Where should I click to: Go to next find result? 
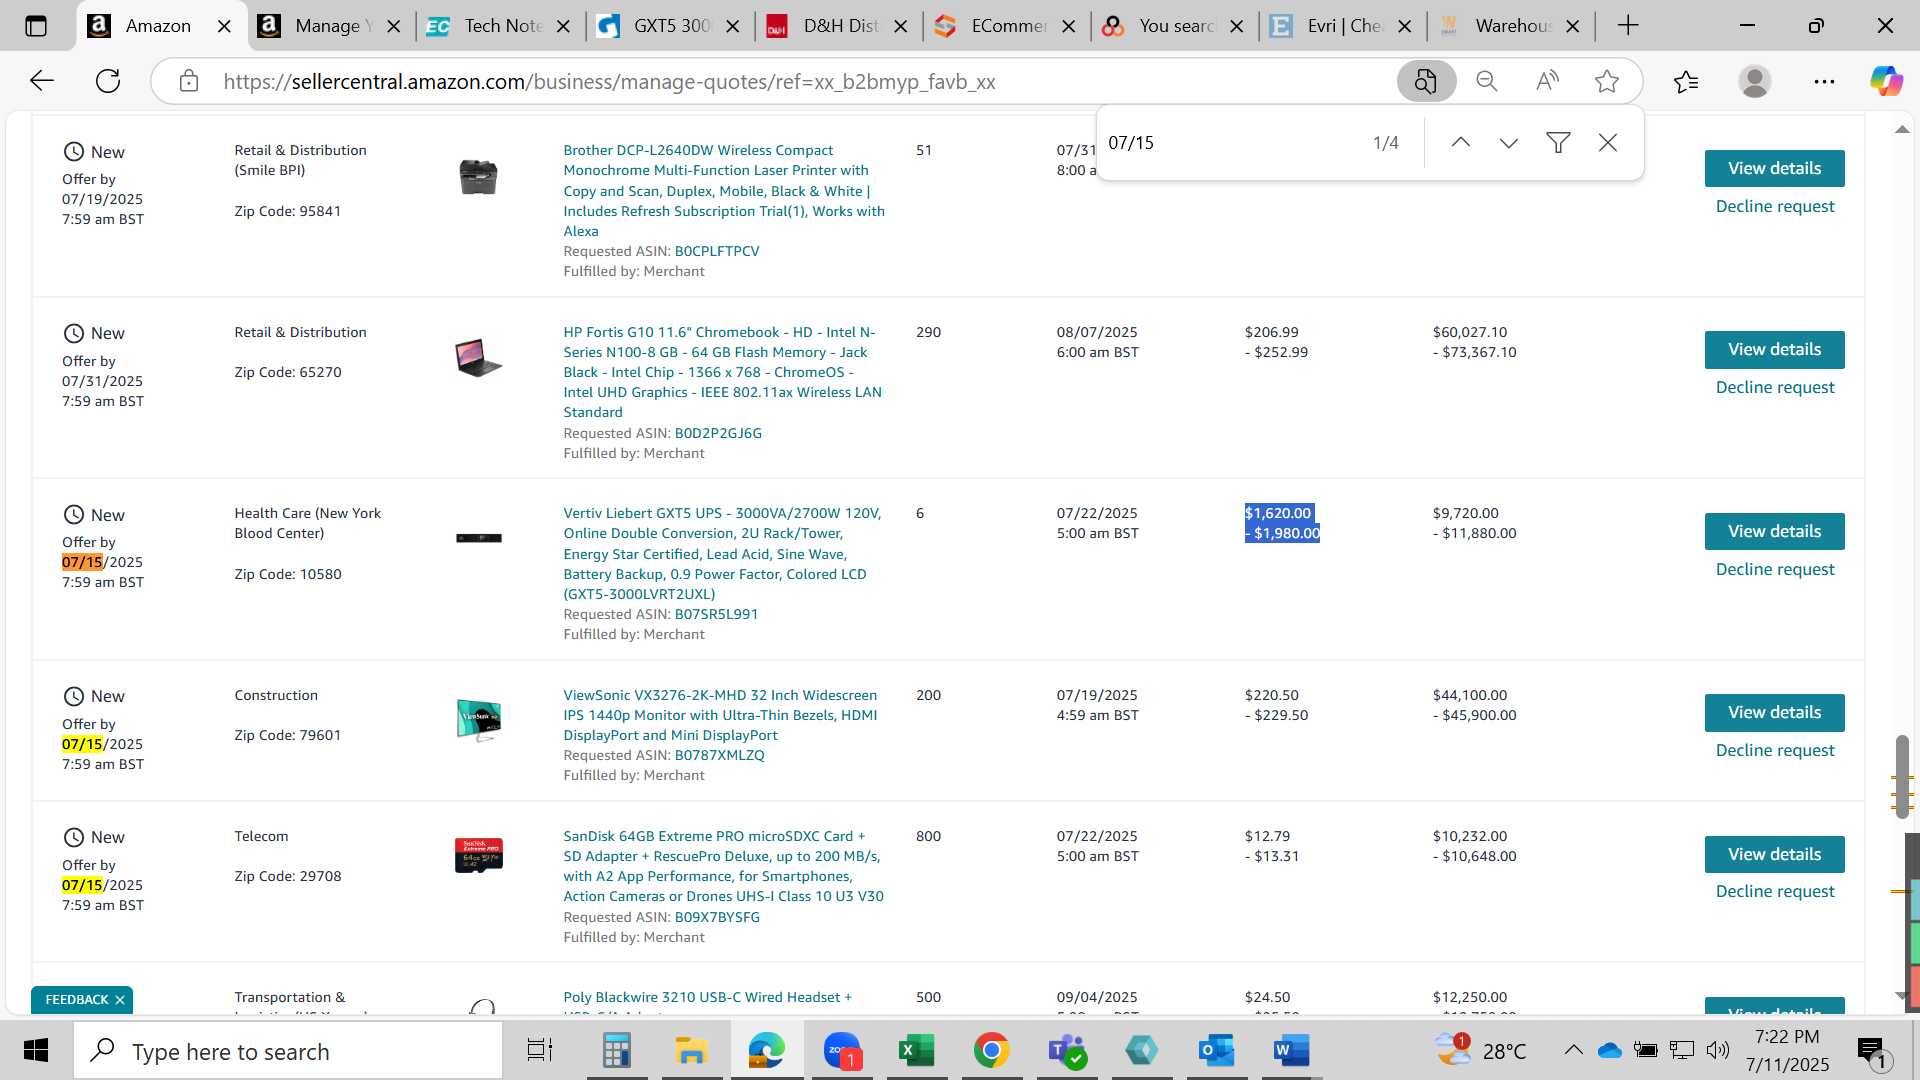pyautogui.click(x=1509, y=143)
